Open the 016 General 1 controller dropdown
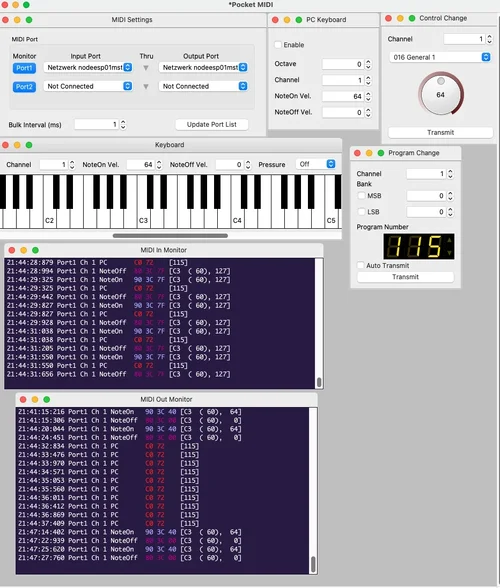The height and width of the screenshot is (588, 500). coord(440,57)
